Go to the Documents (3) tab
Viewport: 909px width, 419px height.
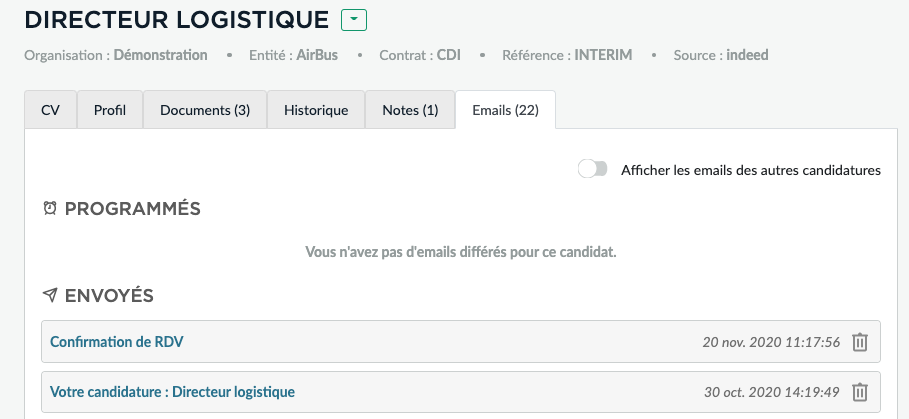pyautogui.click(x=205, y=110)
